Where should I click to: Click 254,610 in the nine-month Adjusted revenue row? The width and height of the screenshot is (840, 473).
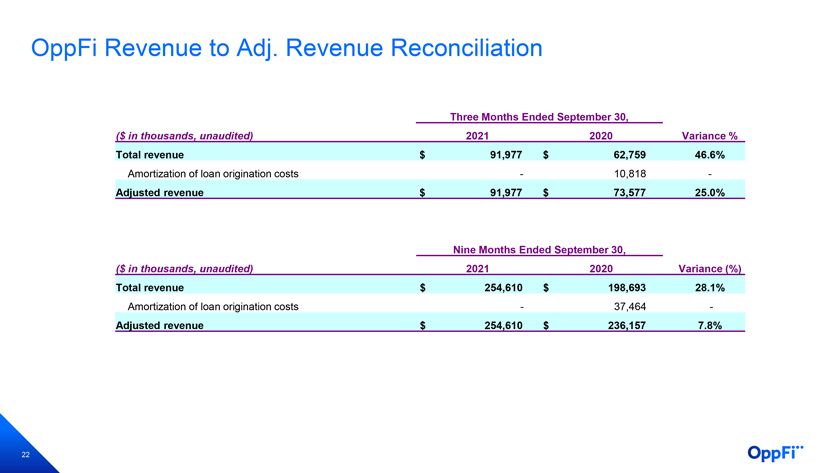(x=503, y=326)
